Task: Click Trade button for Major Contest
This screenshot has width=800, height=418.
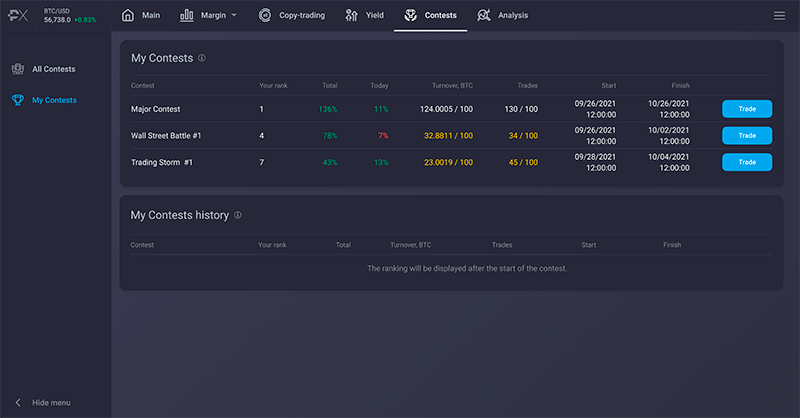Action: (x=747, y=109)
